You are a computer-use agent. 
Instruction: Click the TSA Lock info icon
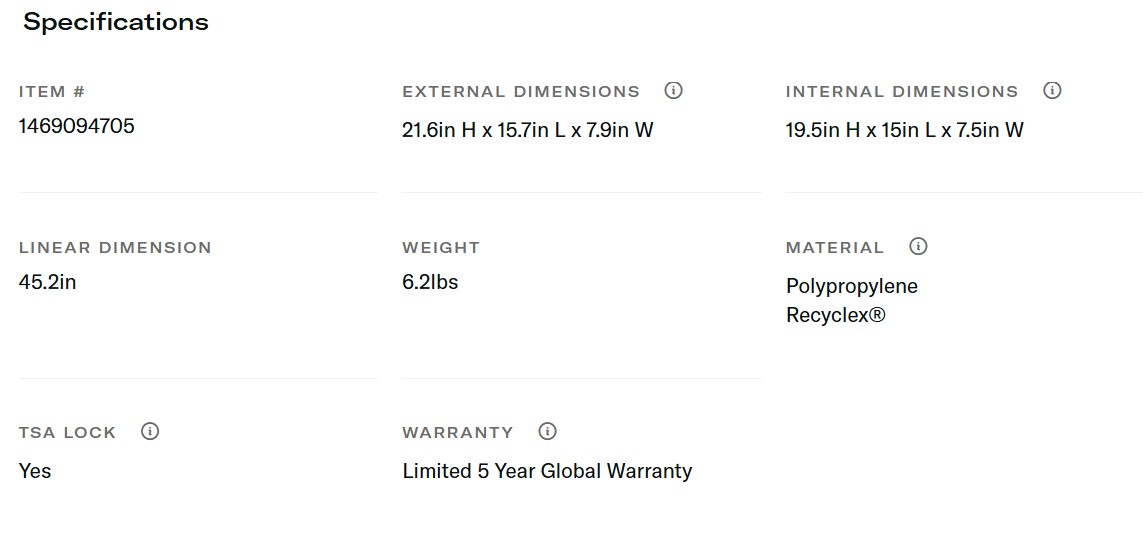(x=150, y=432)
